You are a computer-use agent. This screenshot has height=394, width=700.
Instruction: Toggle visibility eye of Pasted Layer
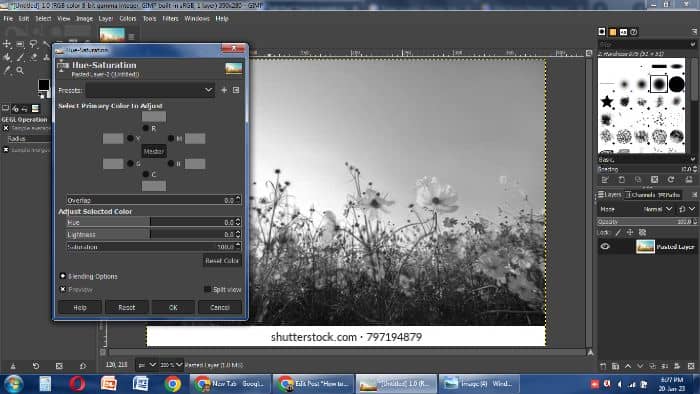pos(605,246)
